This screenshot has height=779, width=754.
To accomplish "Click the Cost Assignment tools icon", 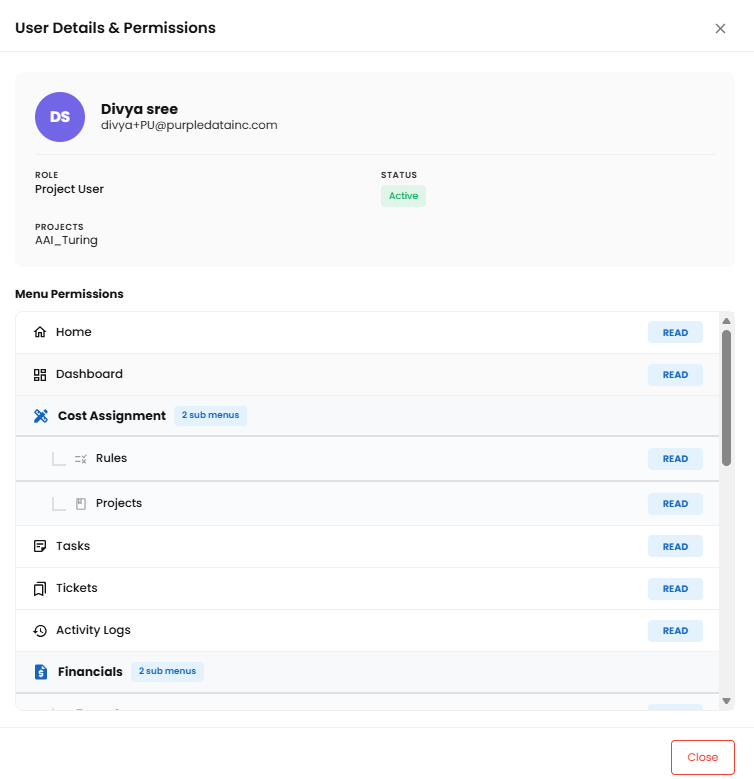I will click(41, 416).
